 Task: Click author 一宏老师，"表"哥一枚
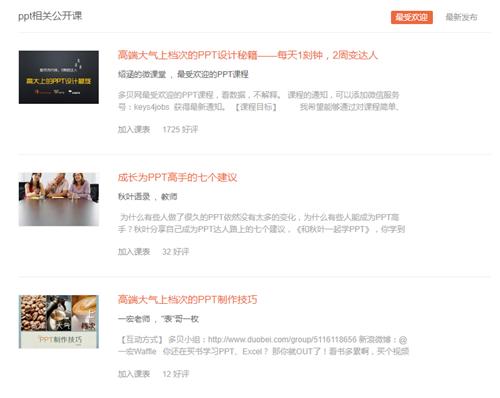coord(158,319)
